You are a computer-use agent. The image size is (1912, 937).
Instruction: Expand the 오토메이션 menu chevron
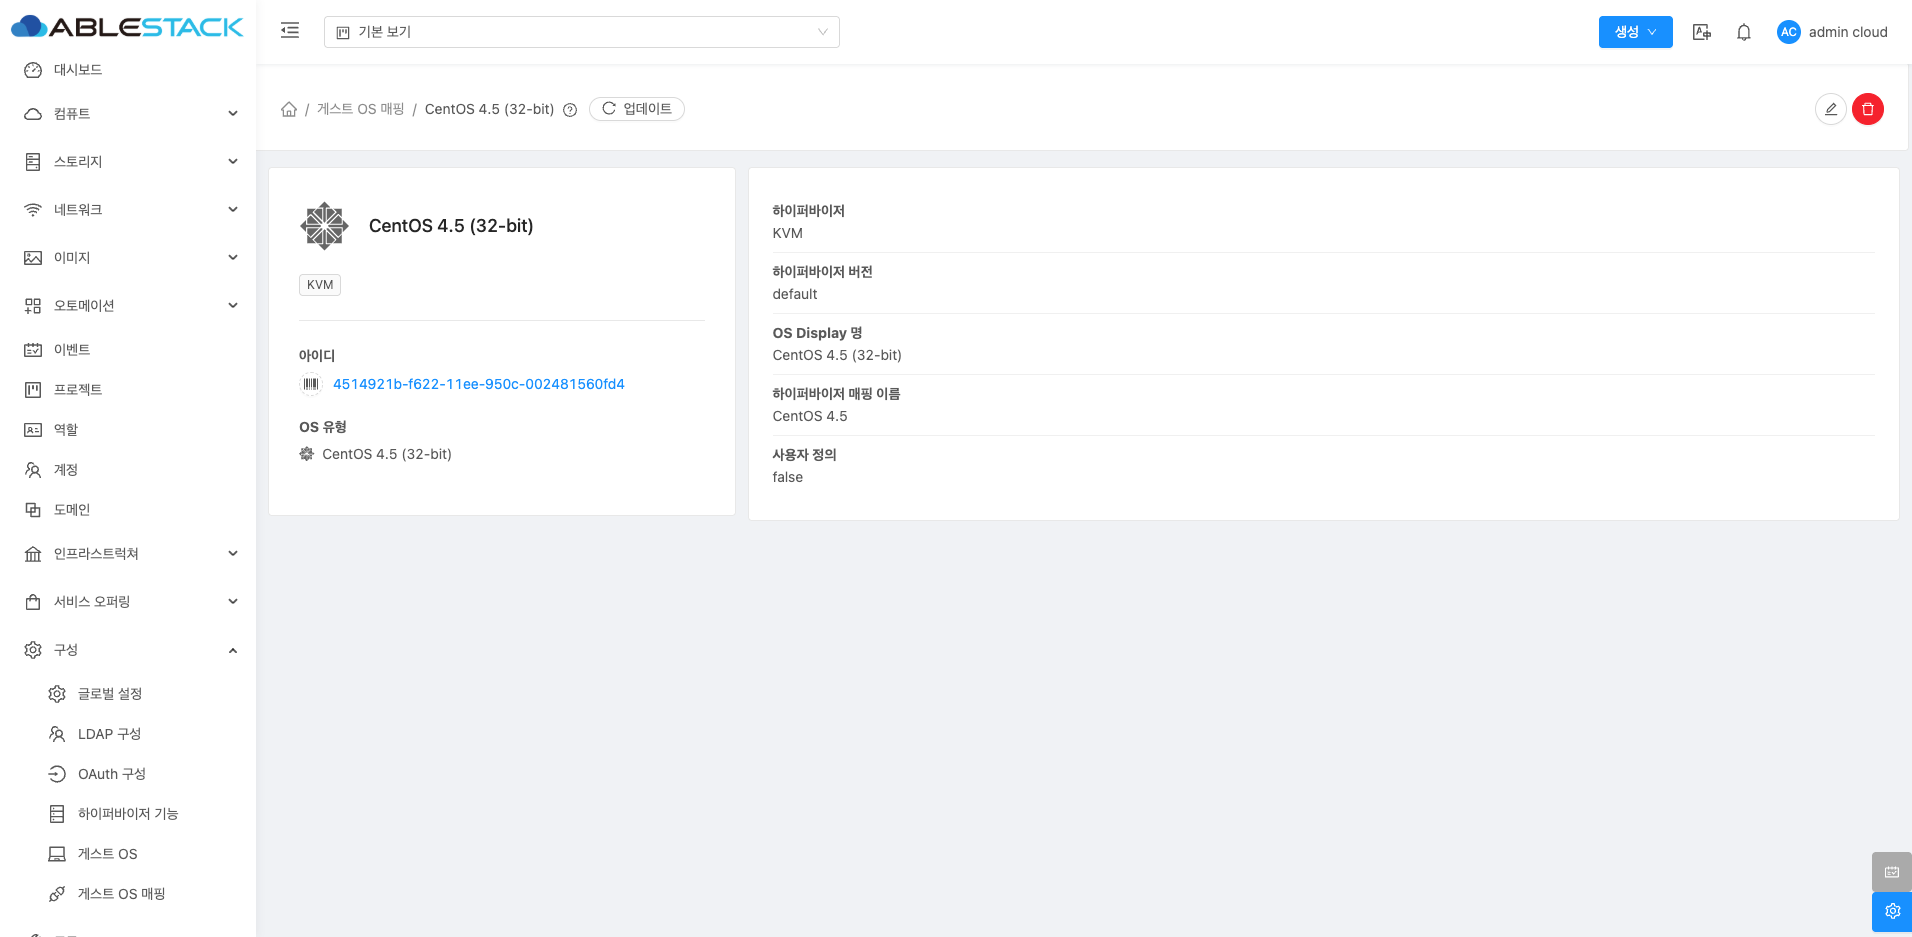tap(233, 306)
